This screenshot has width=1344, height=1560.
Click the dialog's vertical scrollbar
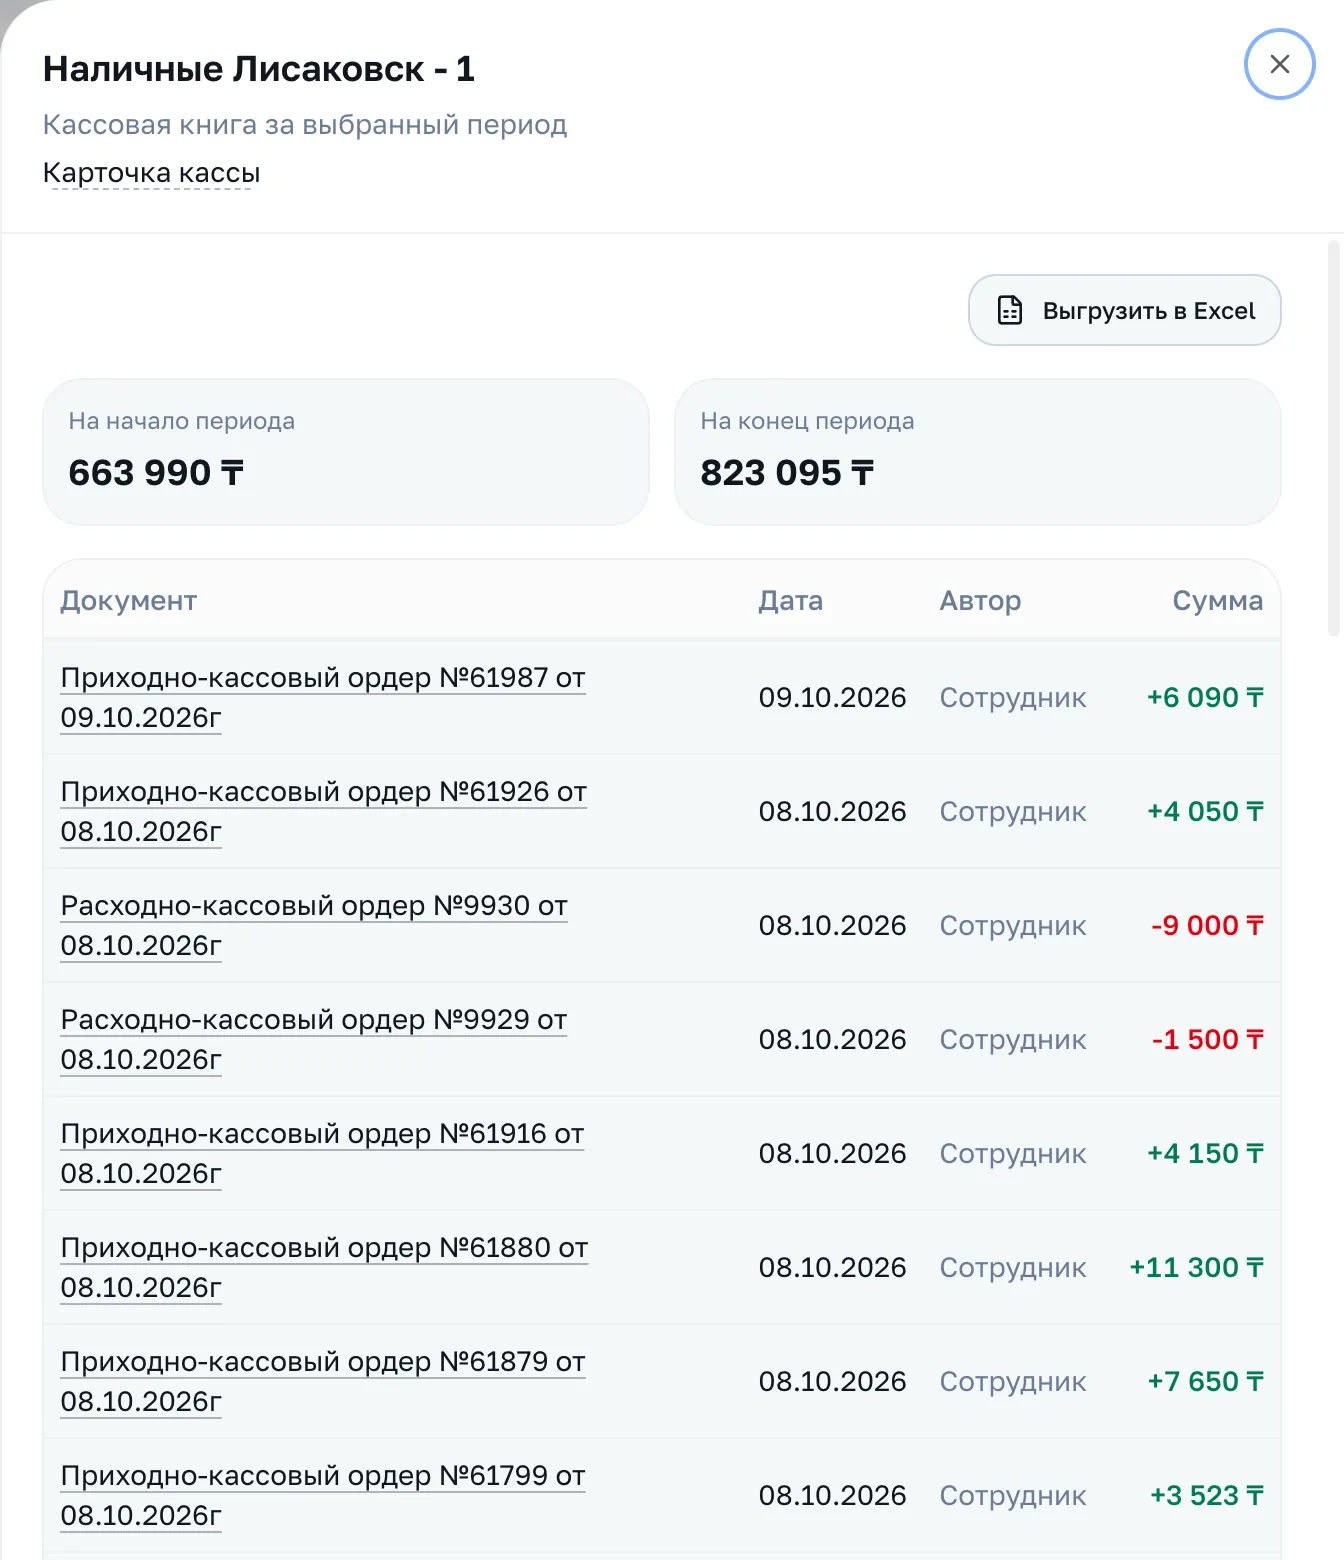tap(1334, 438)
